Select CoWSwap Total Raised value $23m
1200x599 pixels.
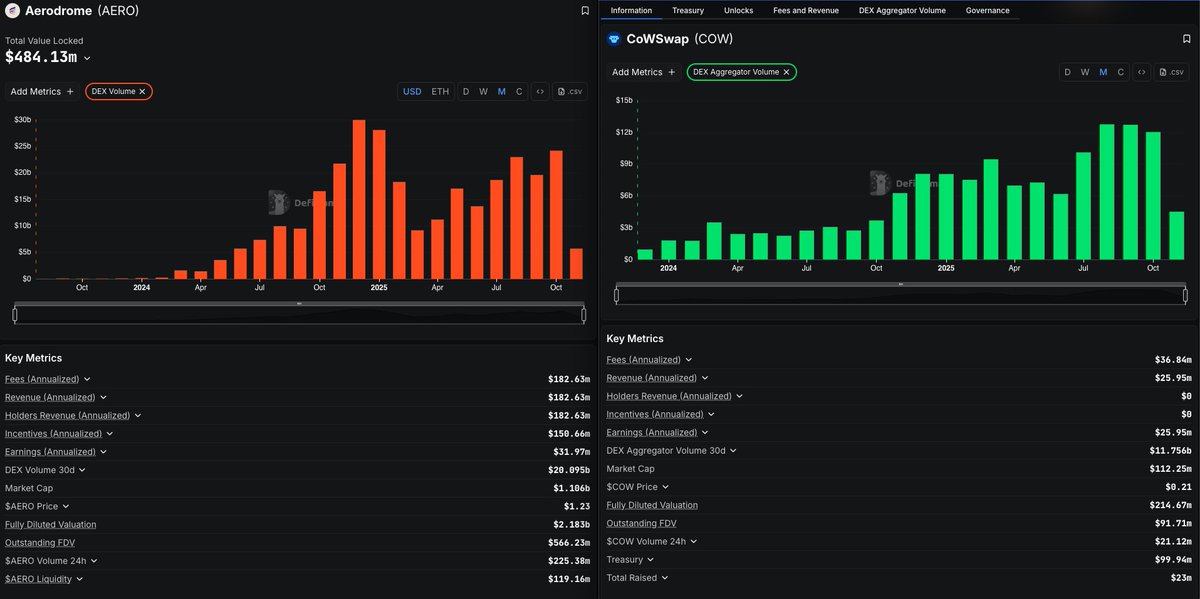(1181, 578)
